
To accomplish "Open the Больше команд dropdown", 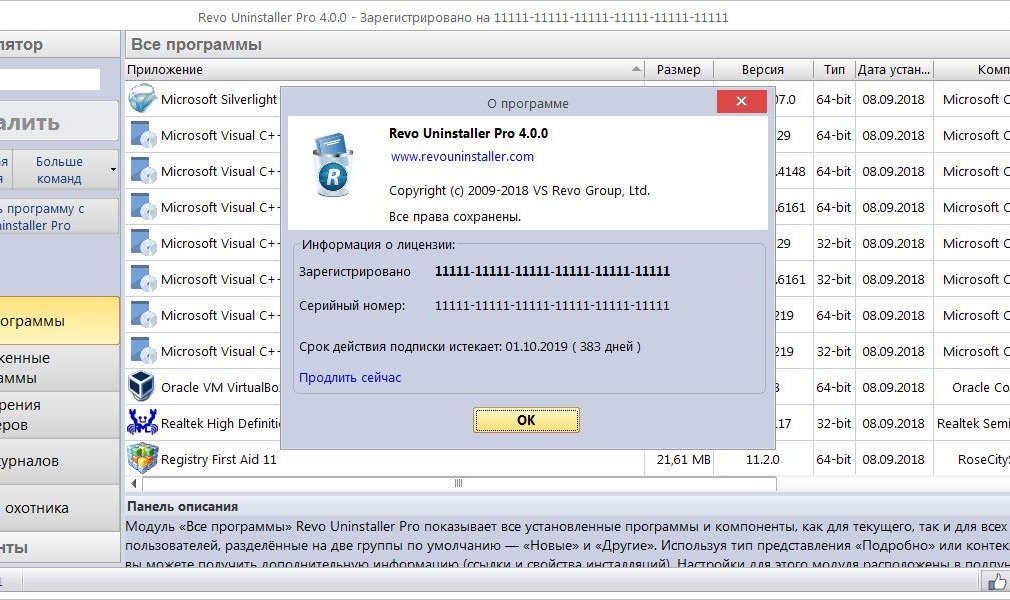I will [x=66, y=170].
